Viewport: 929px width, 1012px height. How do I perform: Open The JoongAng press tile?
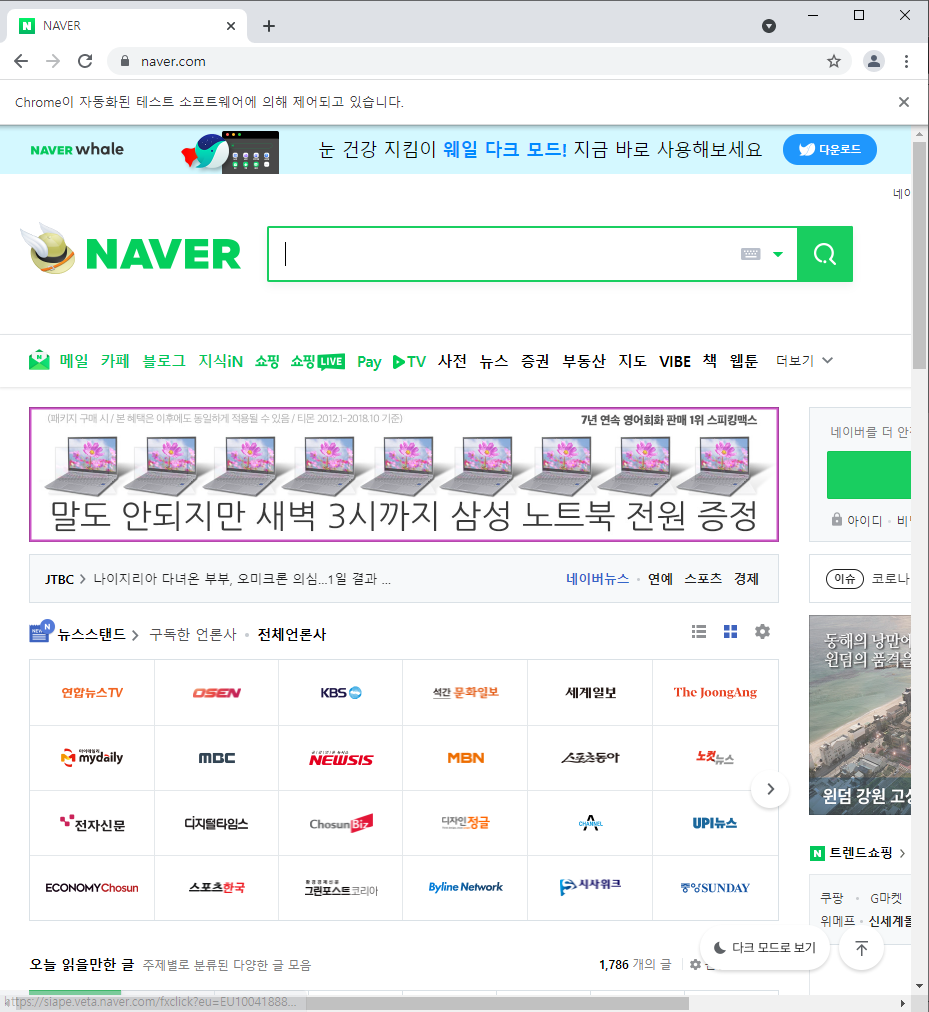pos(715,693)
